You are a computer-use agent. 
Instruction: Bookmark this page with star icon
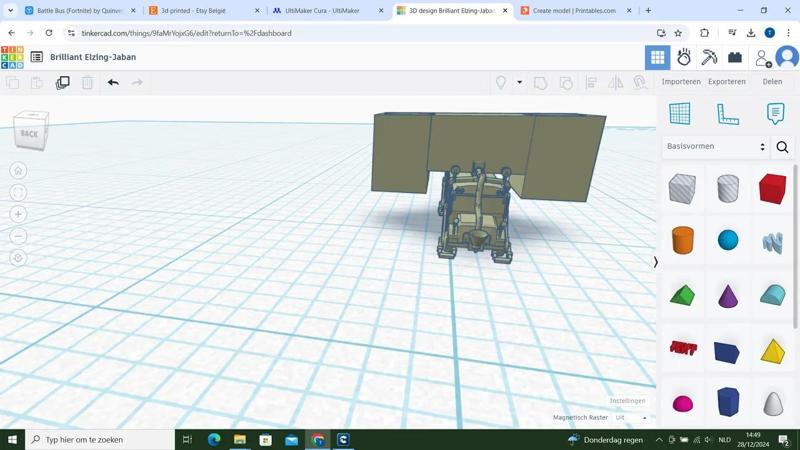678,33
